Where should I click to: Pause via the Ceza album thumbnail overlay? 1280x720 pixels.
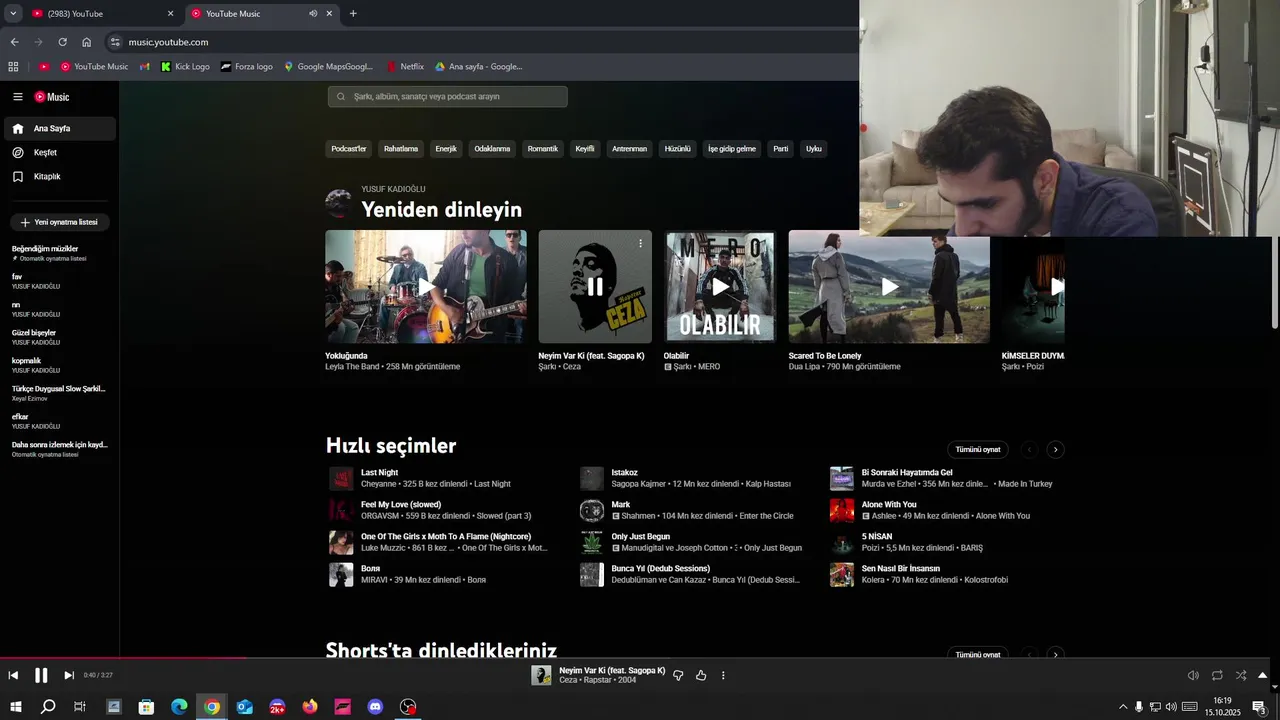[x=595, y=287]
